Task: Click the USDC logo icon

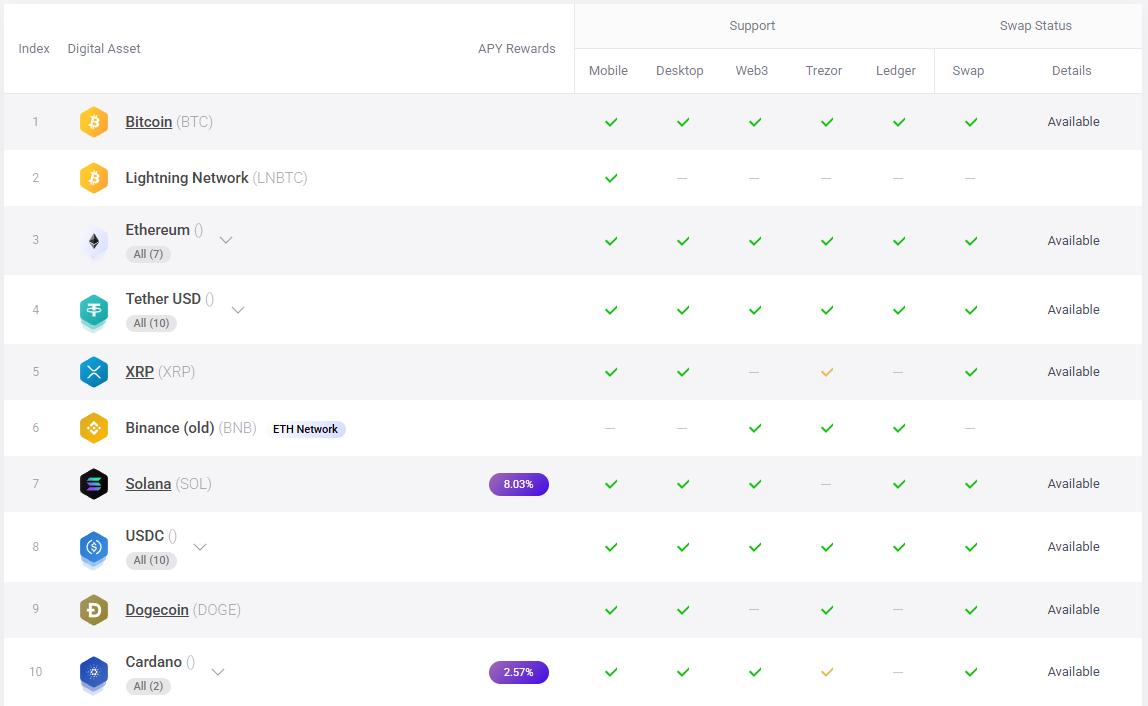Action: click(x=94, y=549)
